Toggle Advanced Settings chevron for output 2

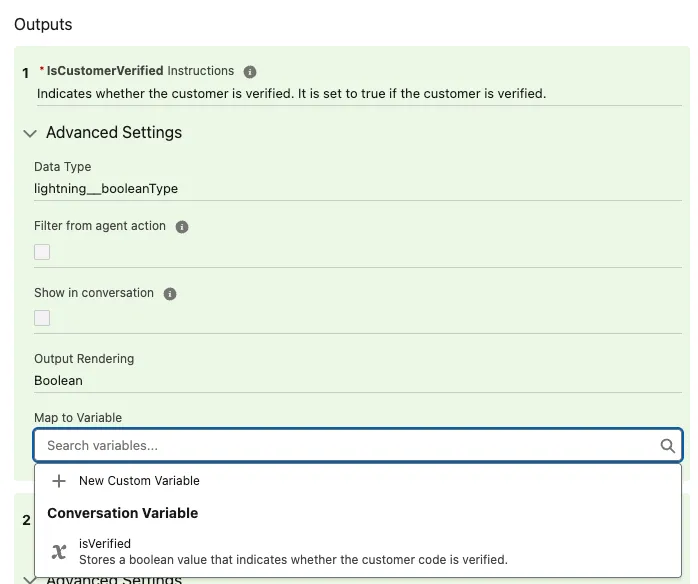30,578
